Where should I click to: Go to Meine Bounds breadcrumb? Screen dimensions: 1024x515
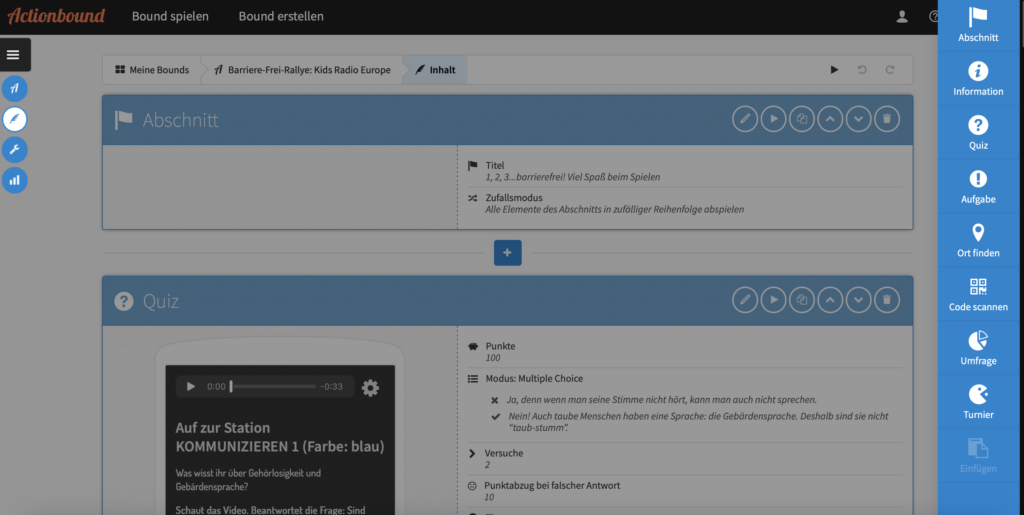tap(152, 70)
